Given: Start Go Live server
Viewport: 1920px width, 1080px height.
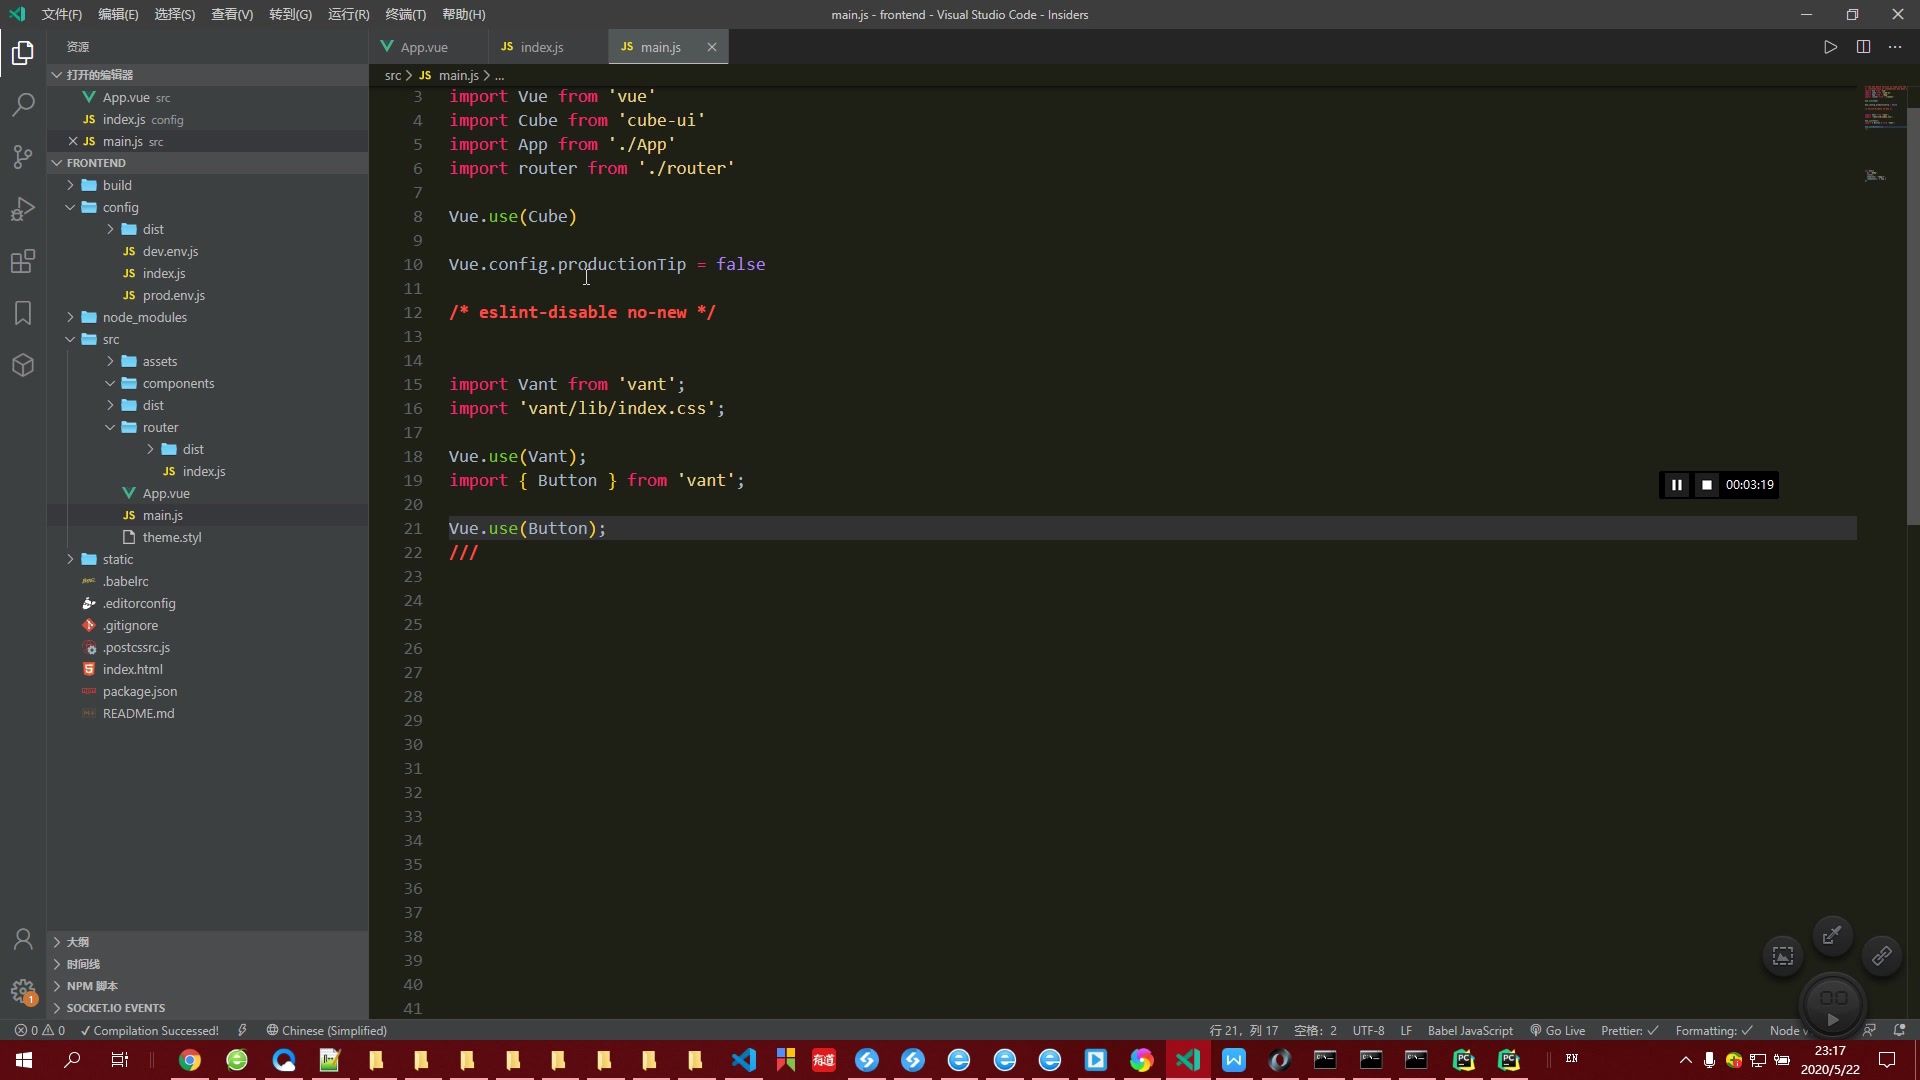Looking at the screenshot, I should click(1557, 1031).
